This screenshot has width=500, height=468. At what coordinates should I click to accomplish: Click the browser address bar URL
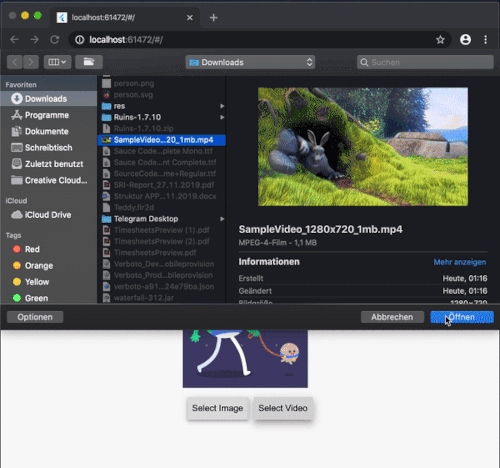click(126, 40)
